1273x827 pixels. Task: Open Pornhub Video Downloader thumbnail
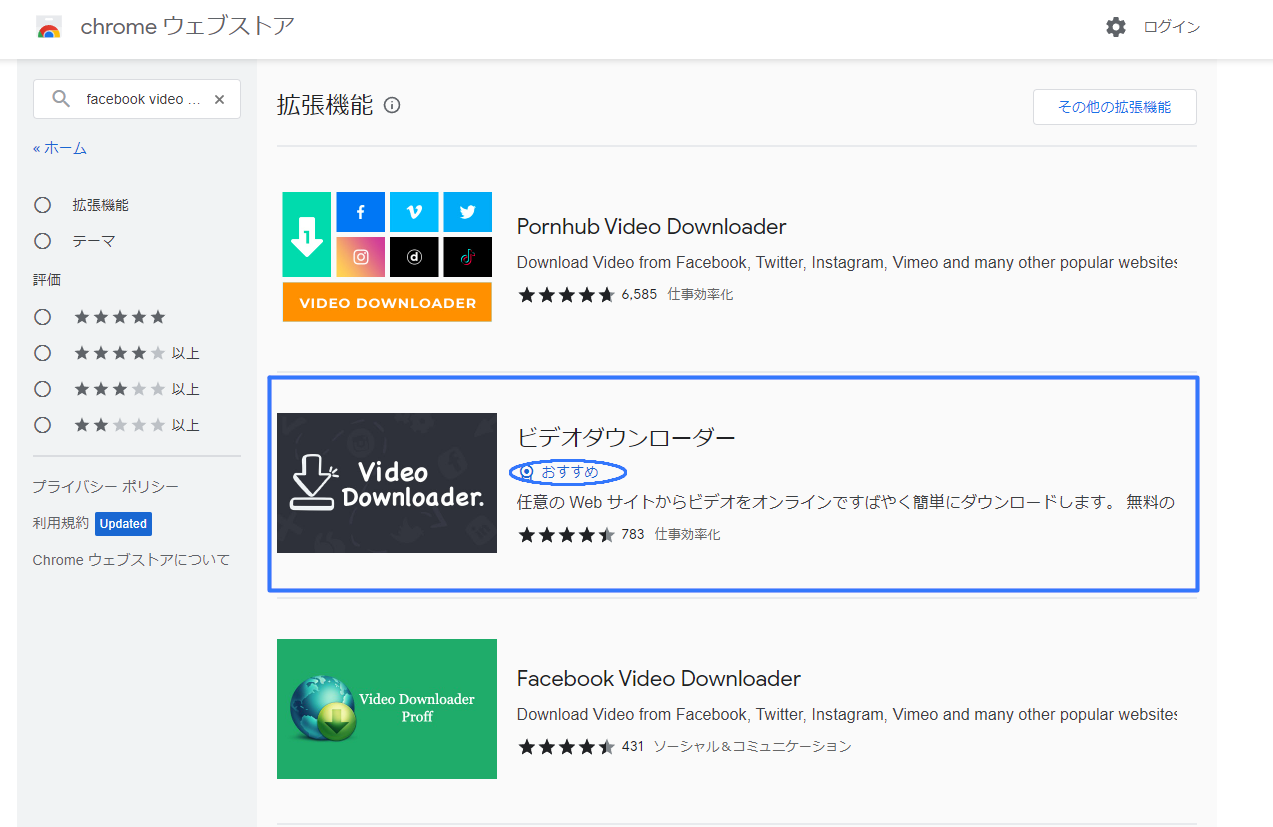(x=387, y=257)
